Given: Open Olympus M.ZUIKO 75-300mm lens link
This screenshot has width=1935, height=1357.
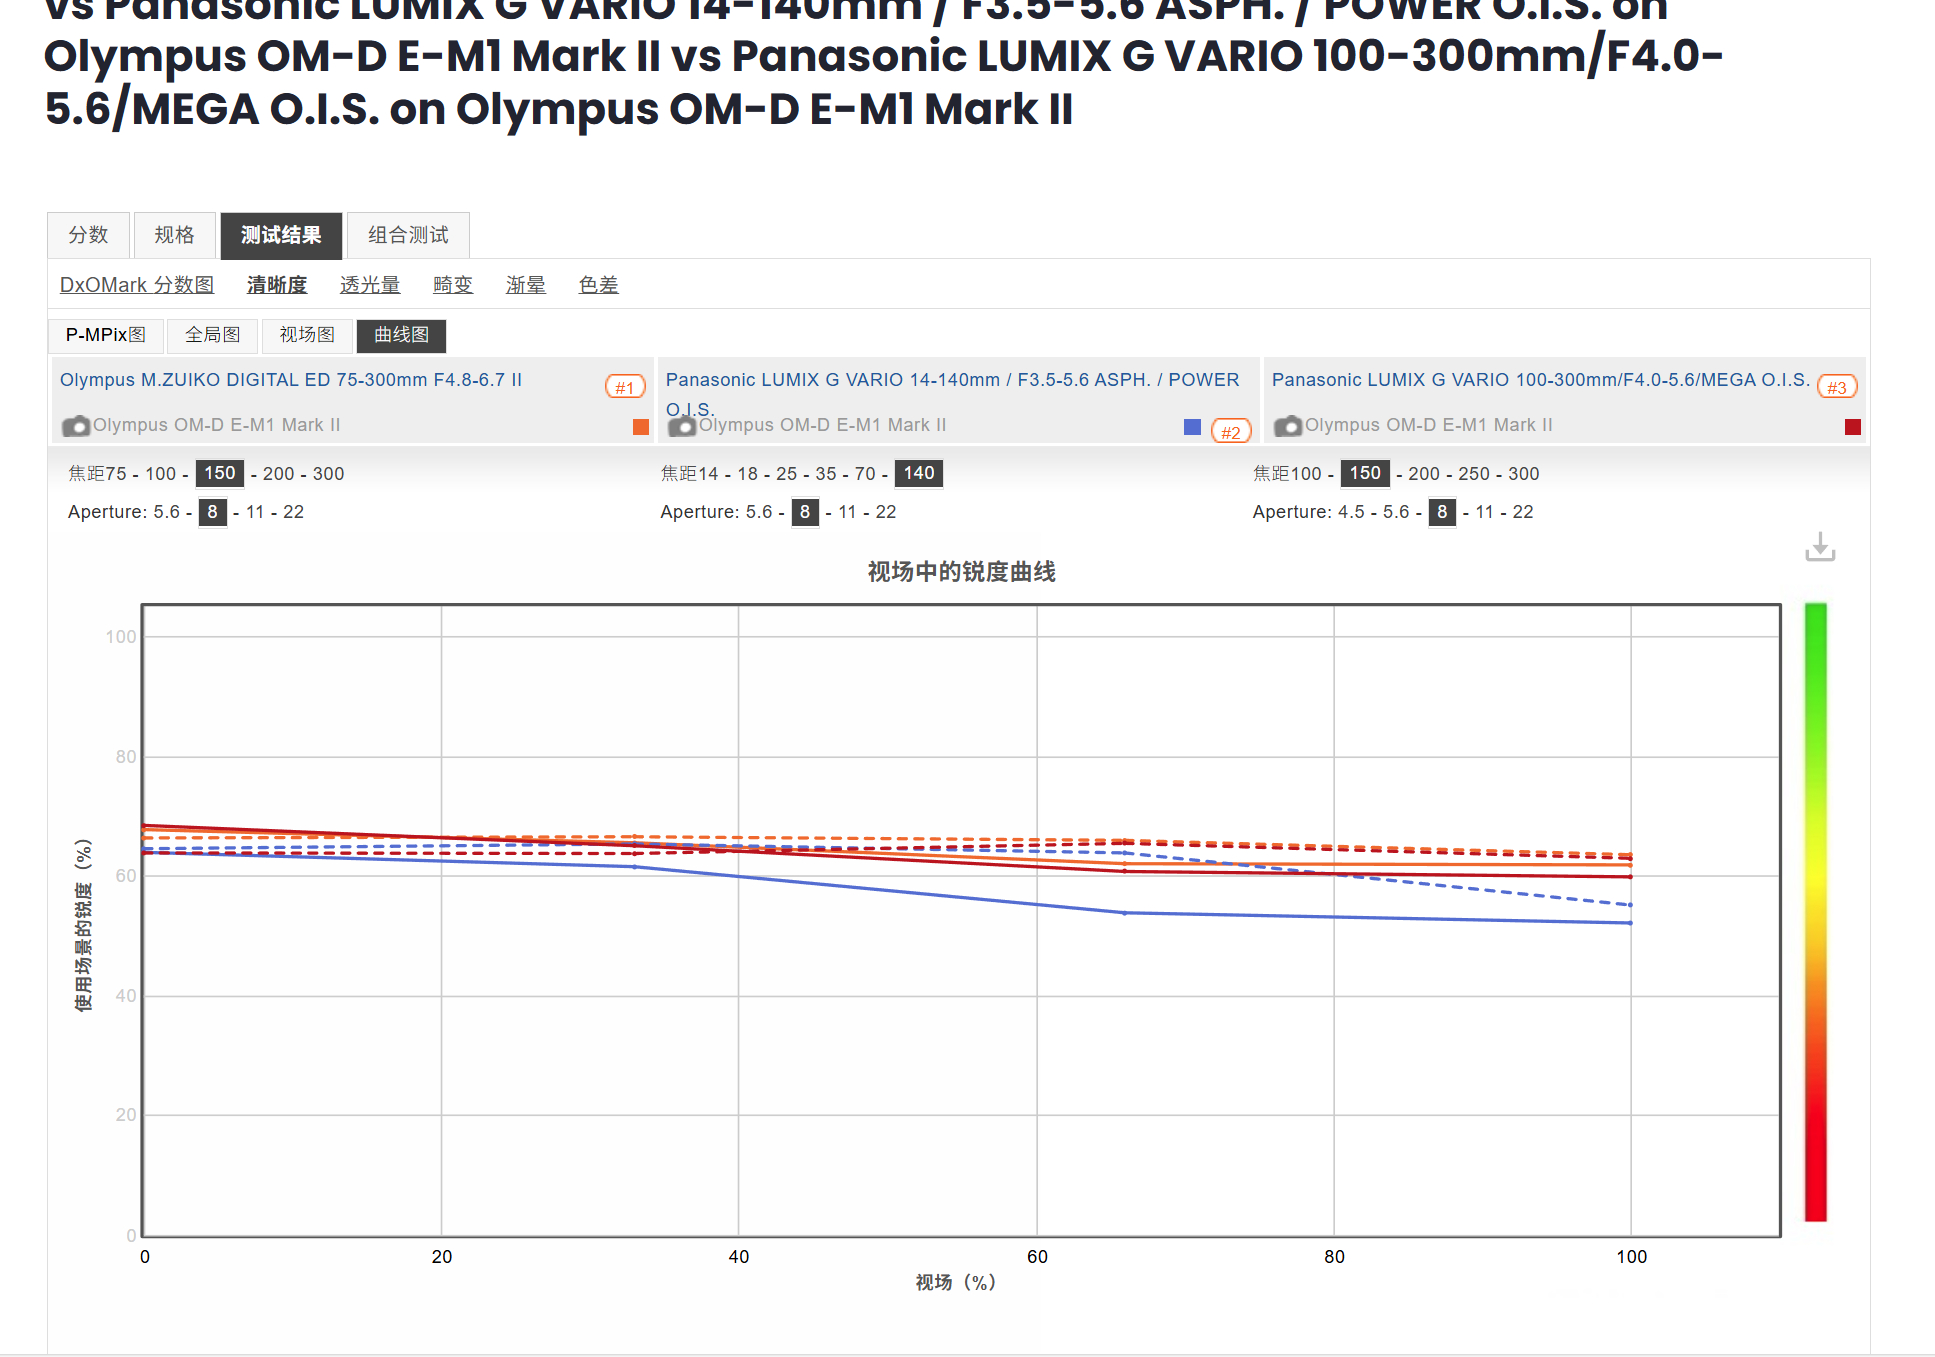Looking at the screenshot, I should point(291,380).
